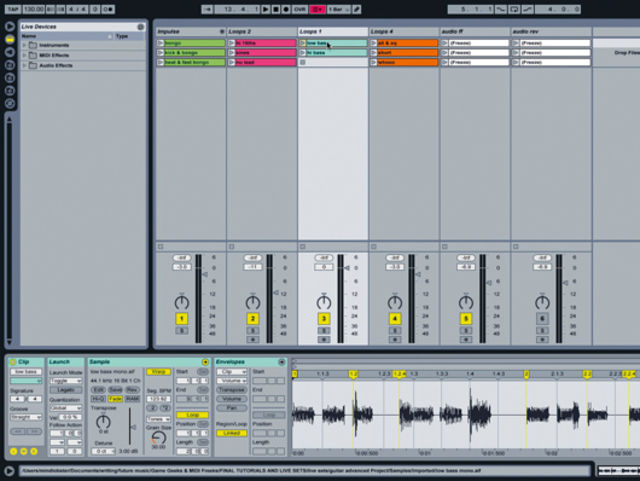Toggle track 2 activator button
The width and height of the screenshot is (640, 481).
pyautogui.click(x=253, y=318)
